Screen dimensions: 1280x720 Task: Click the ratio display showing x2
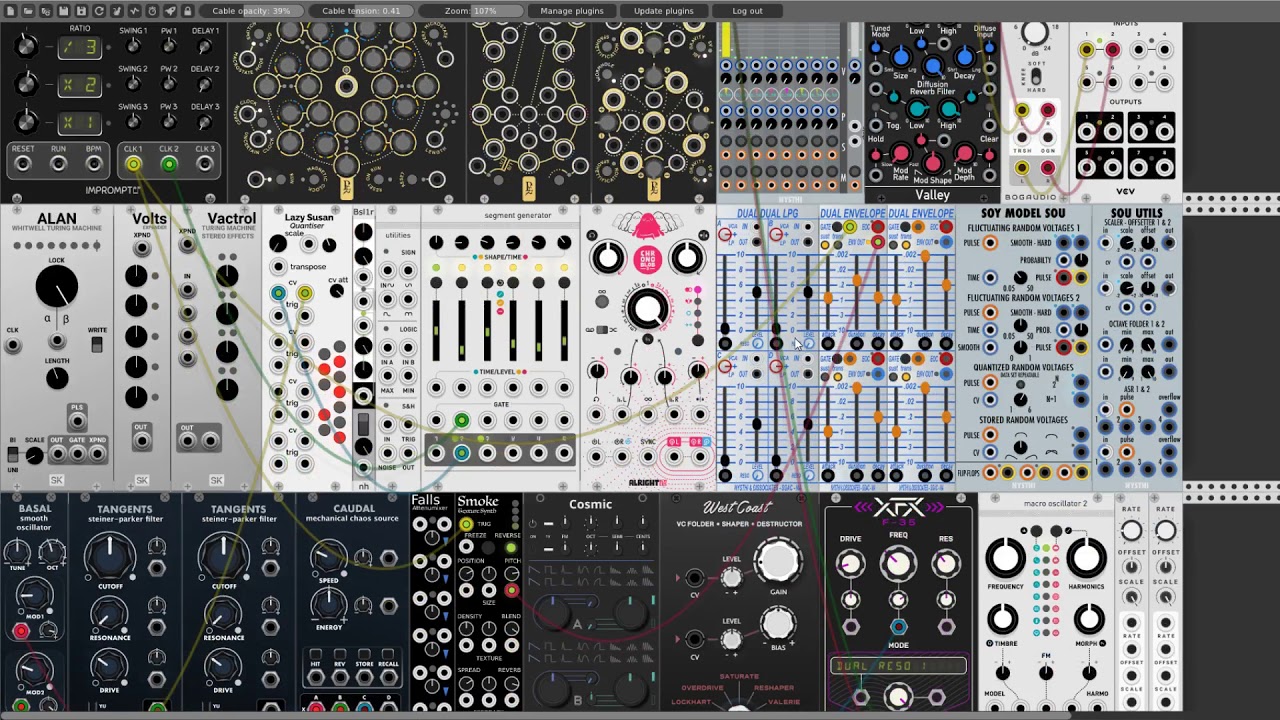coord(79,85)
